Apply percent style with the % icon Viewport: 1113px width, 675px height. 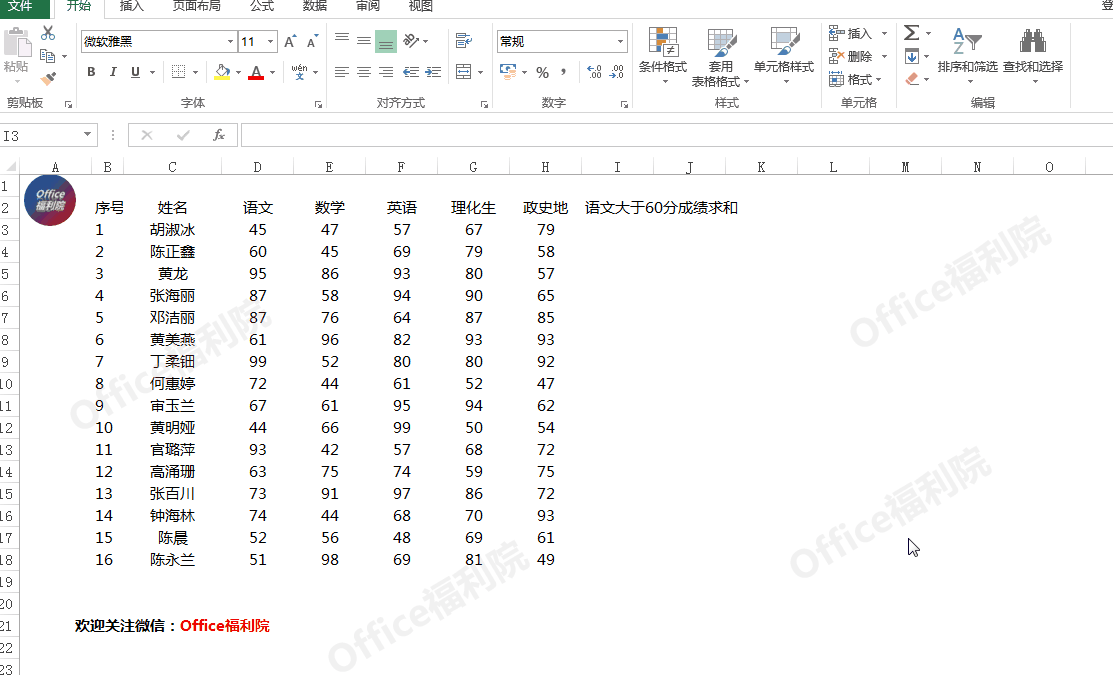(x=542, y=72)
